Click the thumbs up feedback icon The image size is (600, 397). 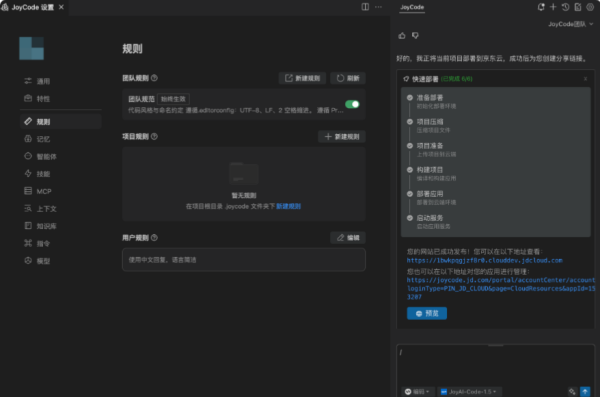click(x=402, y=36)
